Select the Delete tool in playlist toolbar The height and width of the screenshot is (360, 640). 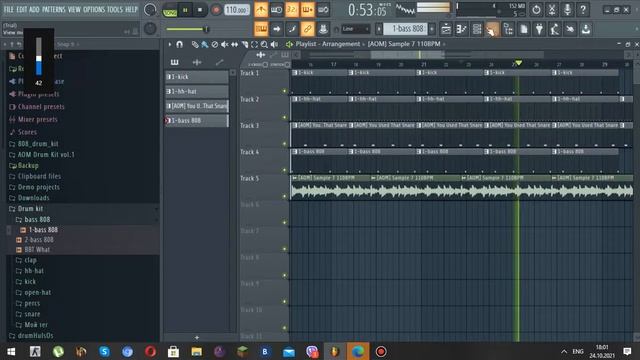215,44
